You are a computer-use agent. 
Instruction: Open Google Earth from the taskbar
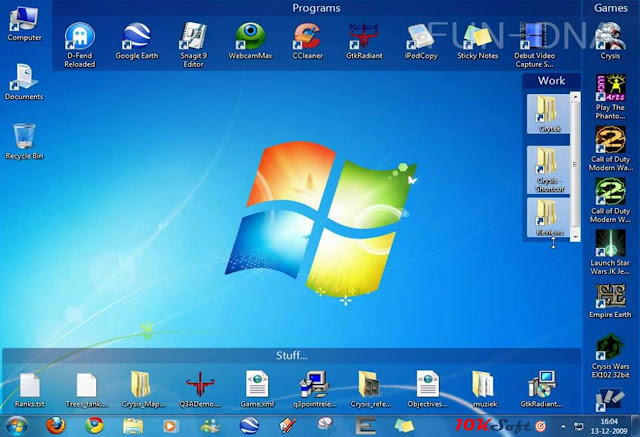pyautogui.click(x=249, y=426)
